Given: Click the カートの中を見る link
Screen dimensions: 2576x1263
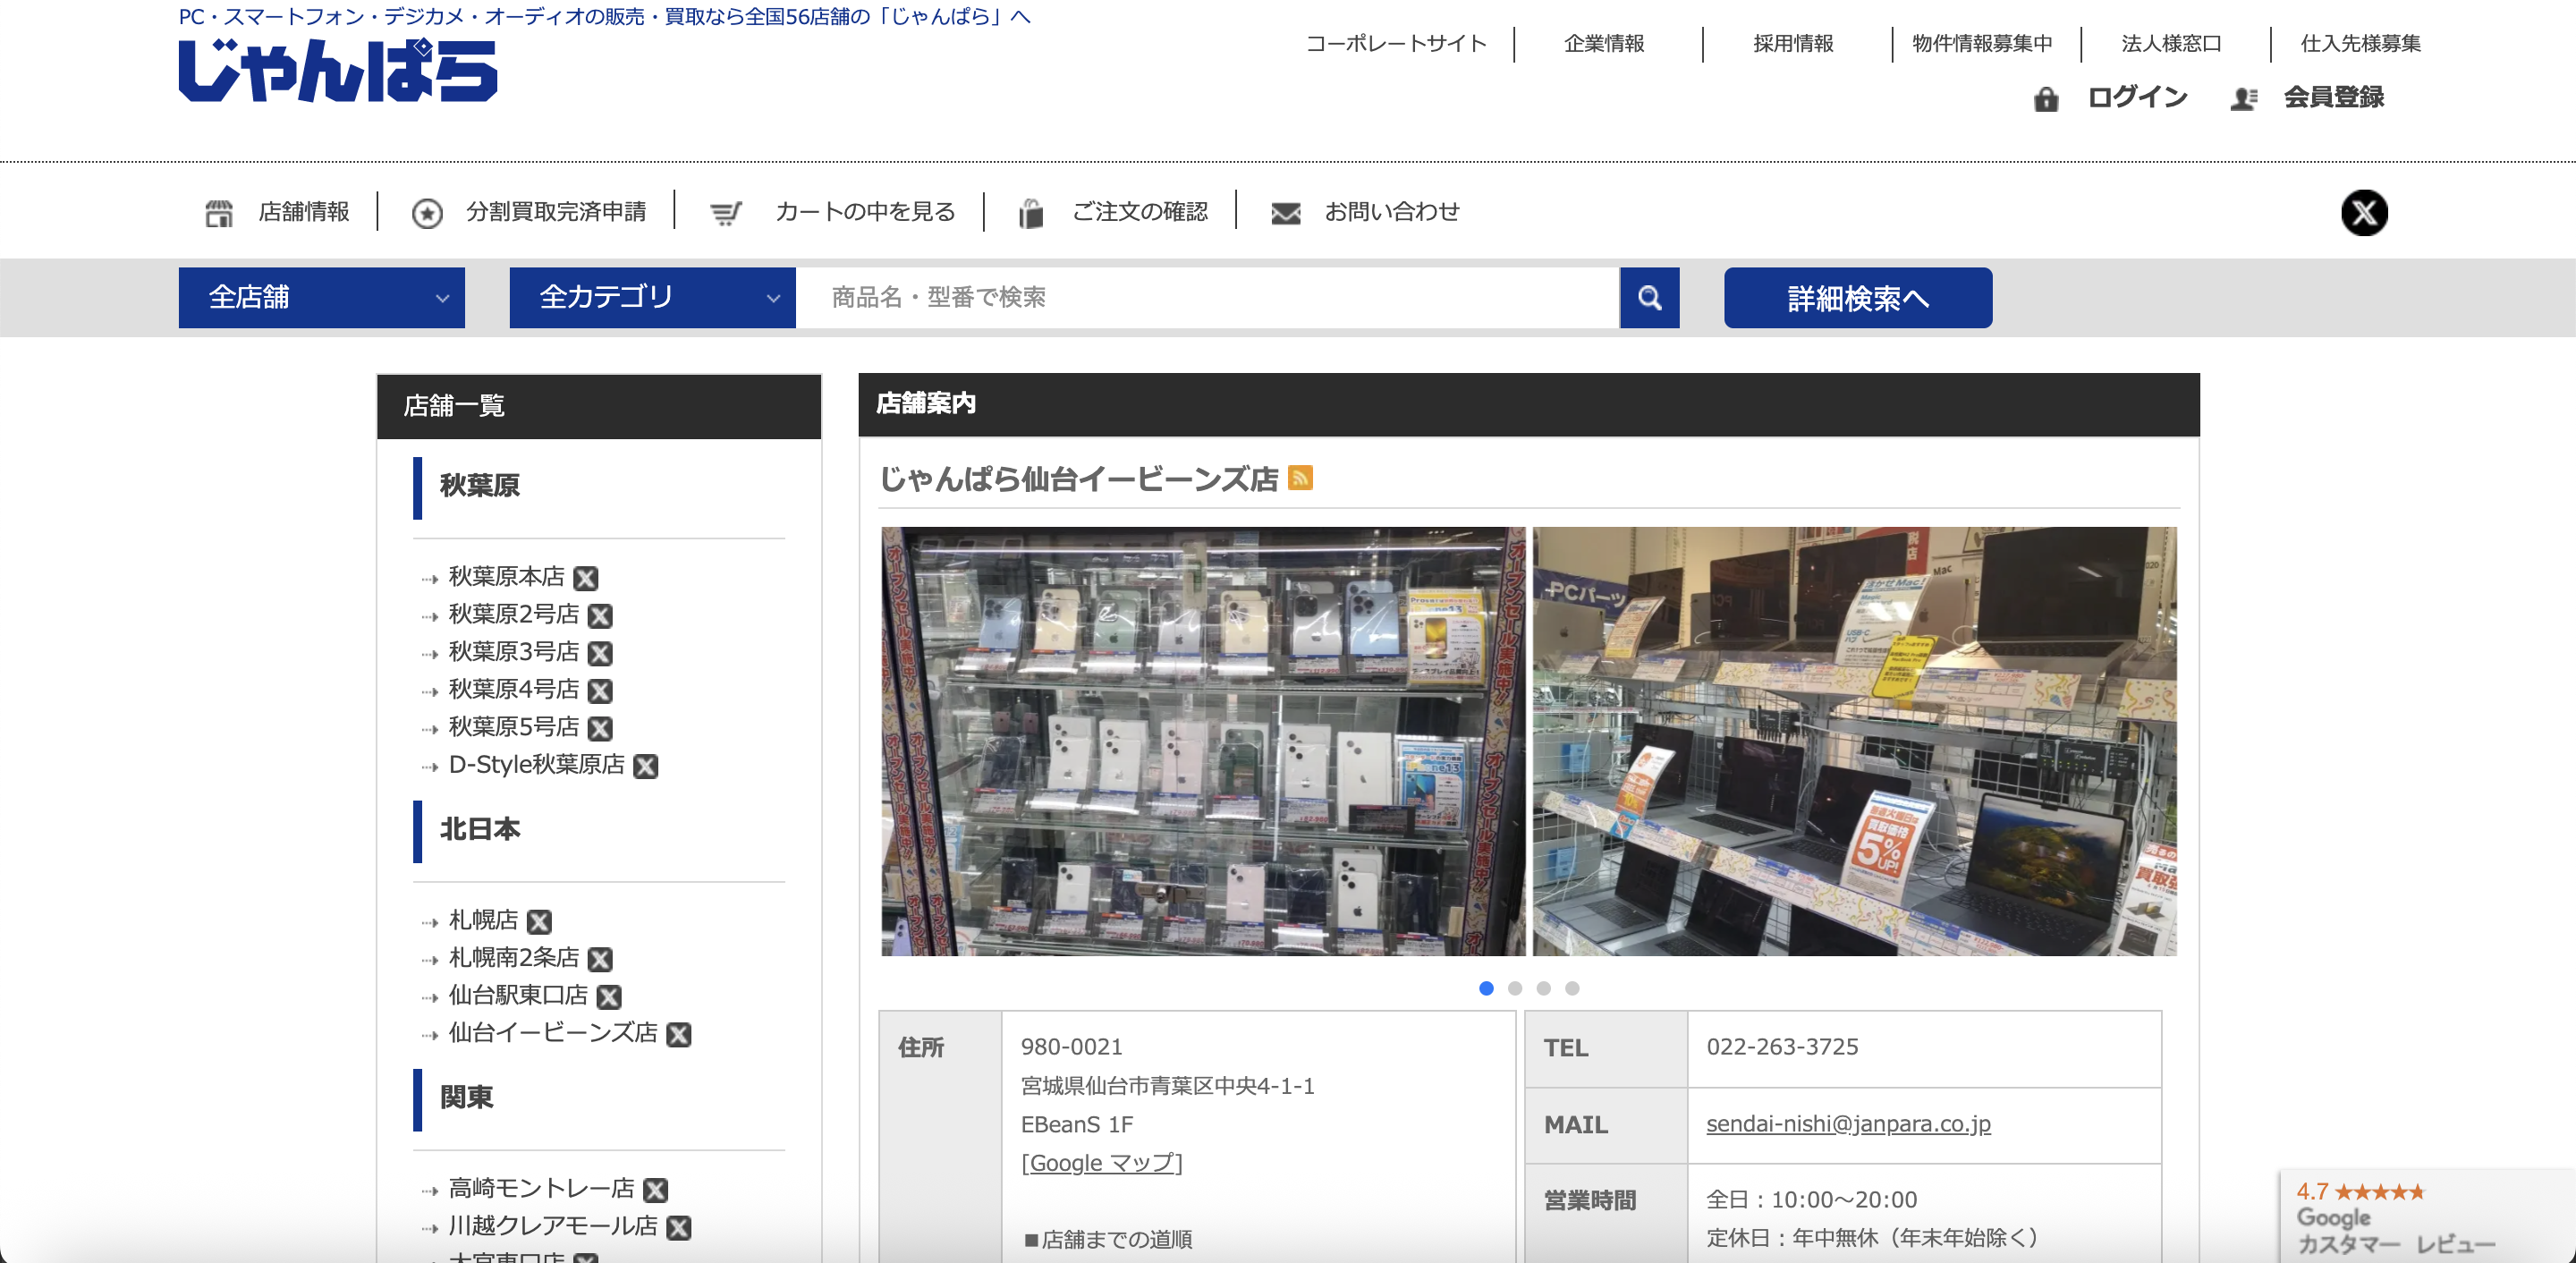Looking at the screenshot, I should (x=865, y=211).
